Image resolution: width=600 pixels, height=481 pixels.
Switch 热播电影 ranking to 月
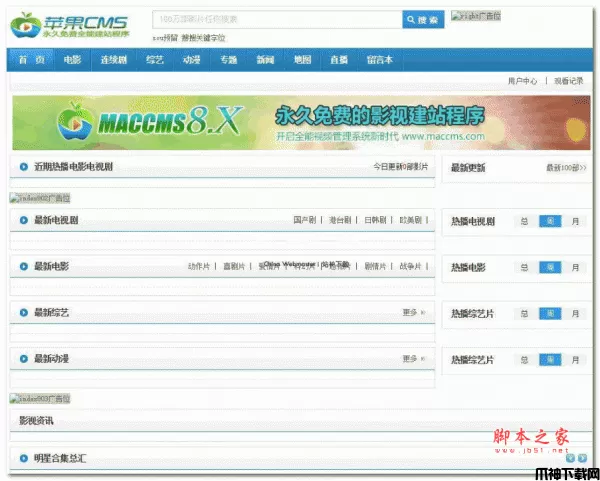(x=575, y=267)
